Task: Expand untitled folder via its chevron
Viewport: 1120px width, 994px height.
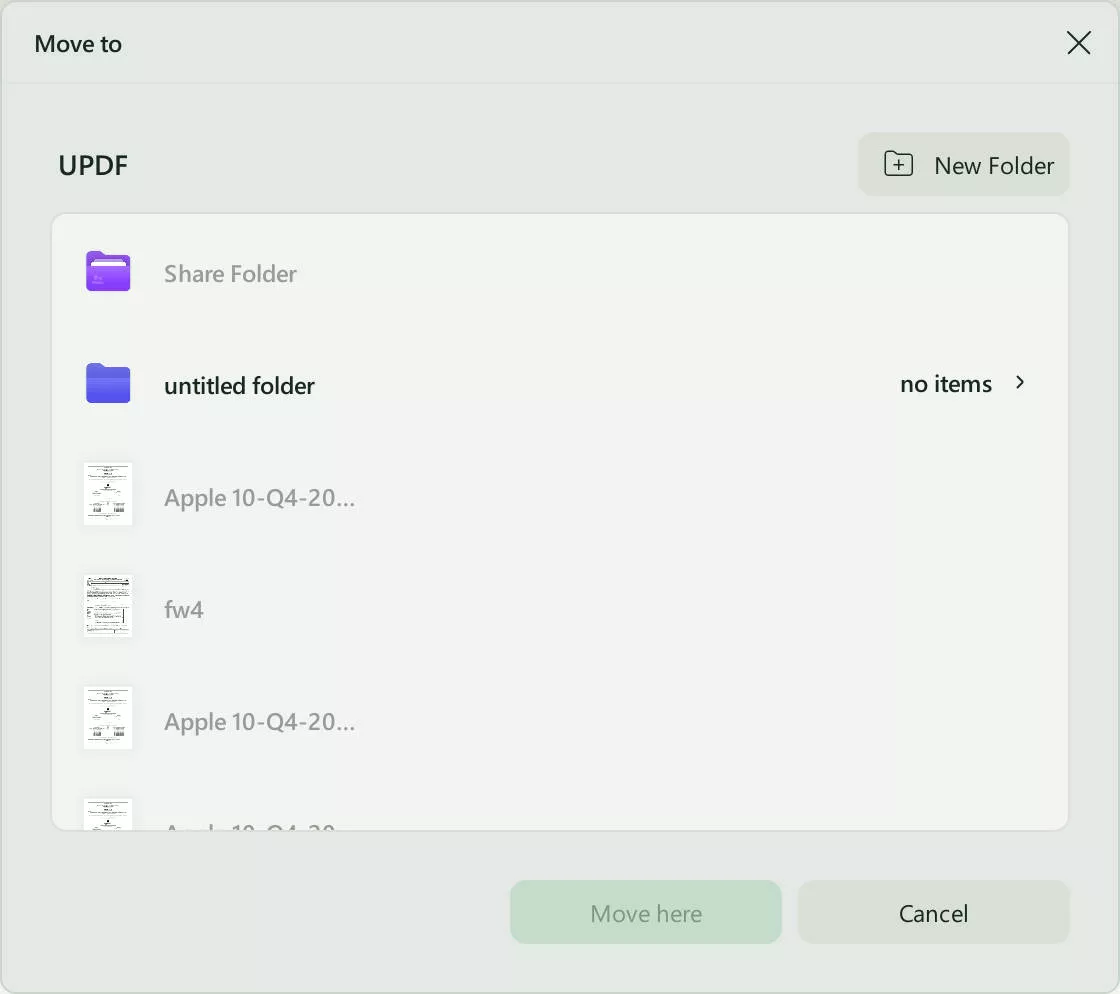Action: click(x=1020, y=383)
